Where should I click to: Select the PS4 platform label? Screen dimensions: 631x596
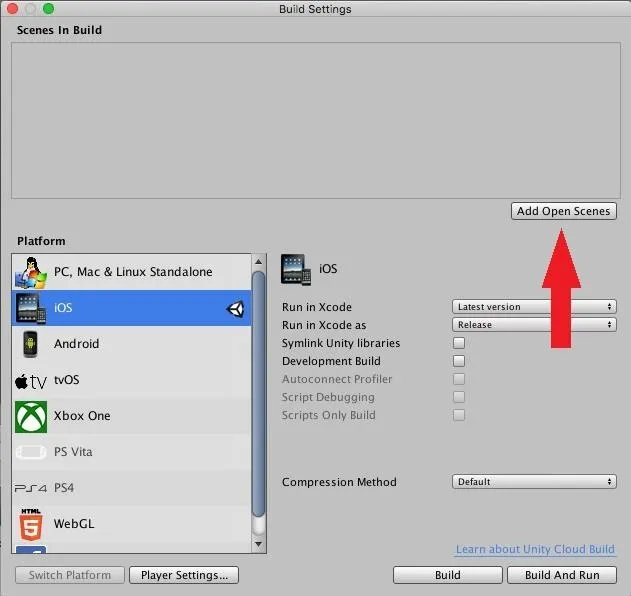click(x=64, y=488)
